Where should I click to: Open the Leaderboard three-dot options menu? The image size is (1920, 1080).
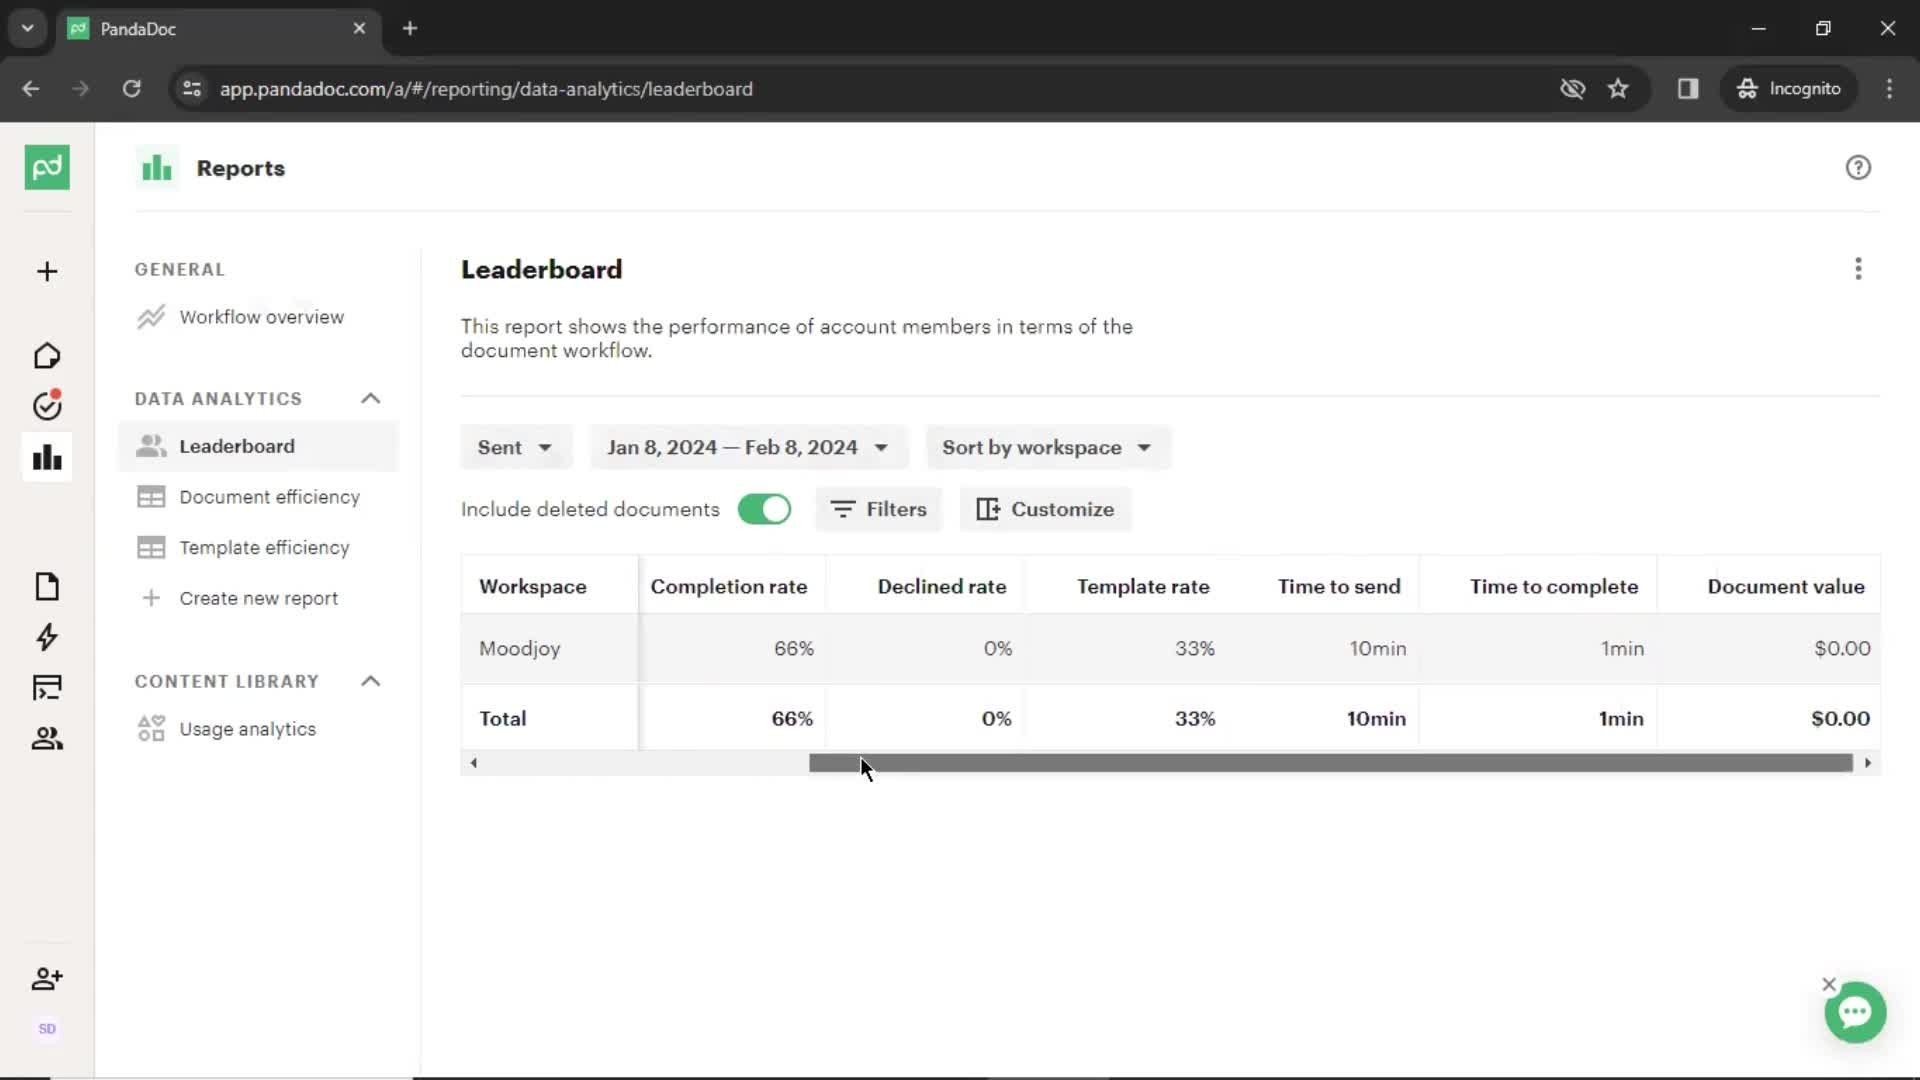[x=1858, y=269]
